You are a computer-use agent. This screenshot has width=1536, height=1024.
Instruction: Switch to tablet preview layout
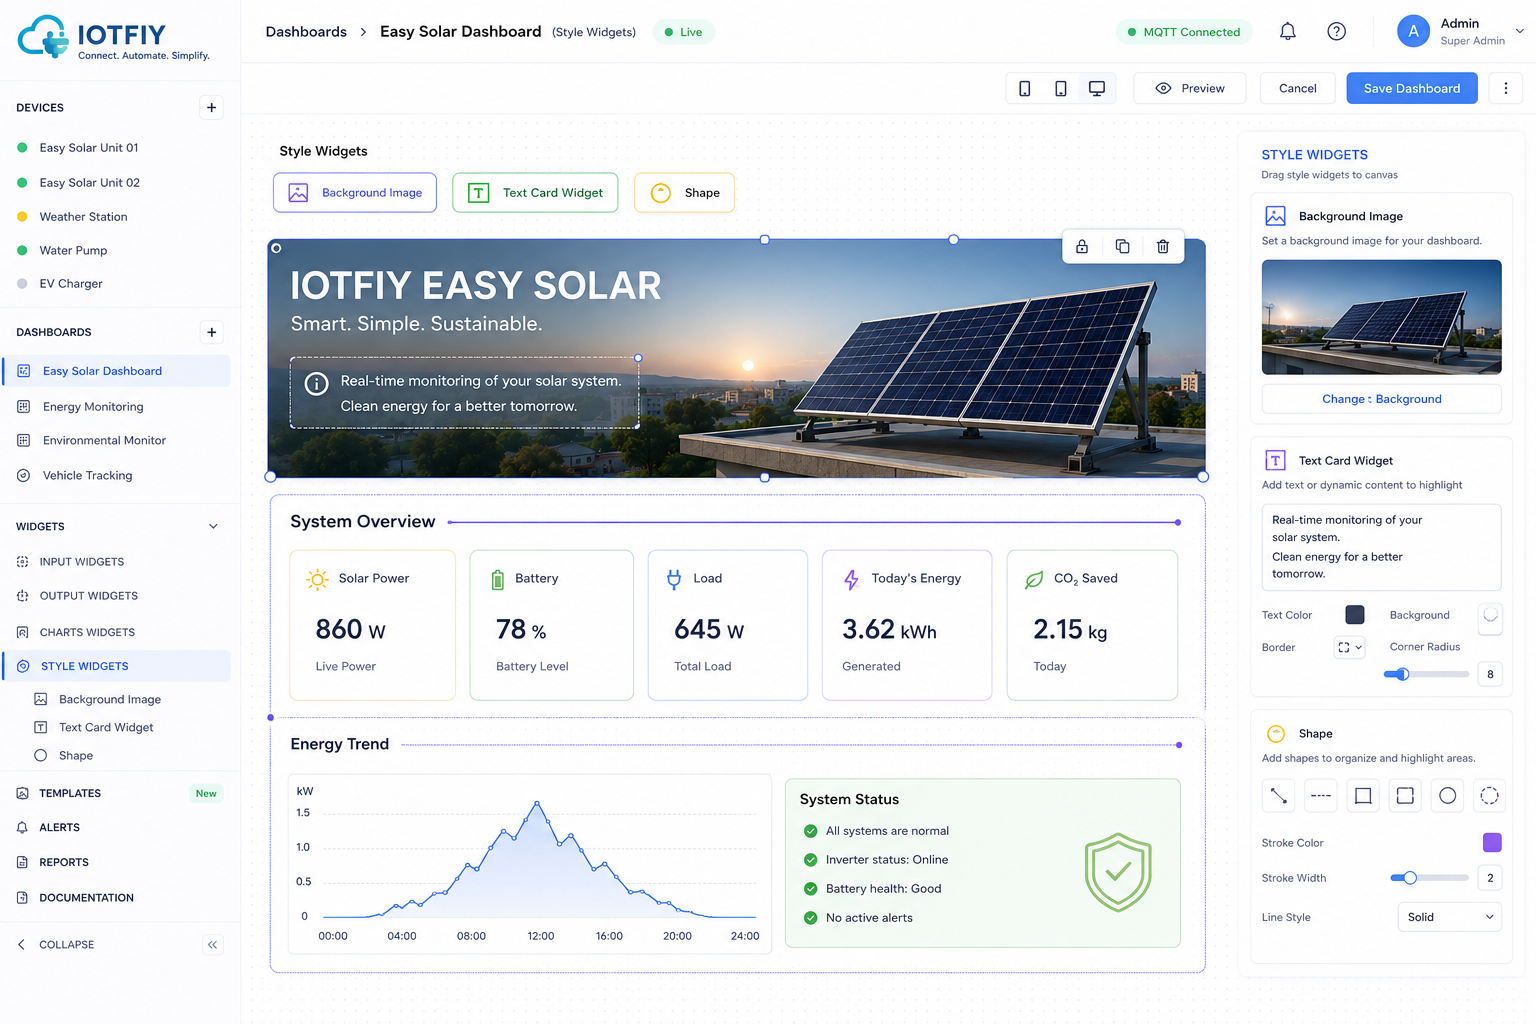(x=1061, y=89)
